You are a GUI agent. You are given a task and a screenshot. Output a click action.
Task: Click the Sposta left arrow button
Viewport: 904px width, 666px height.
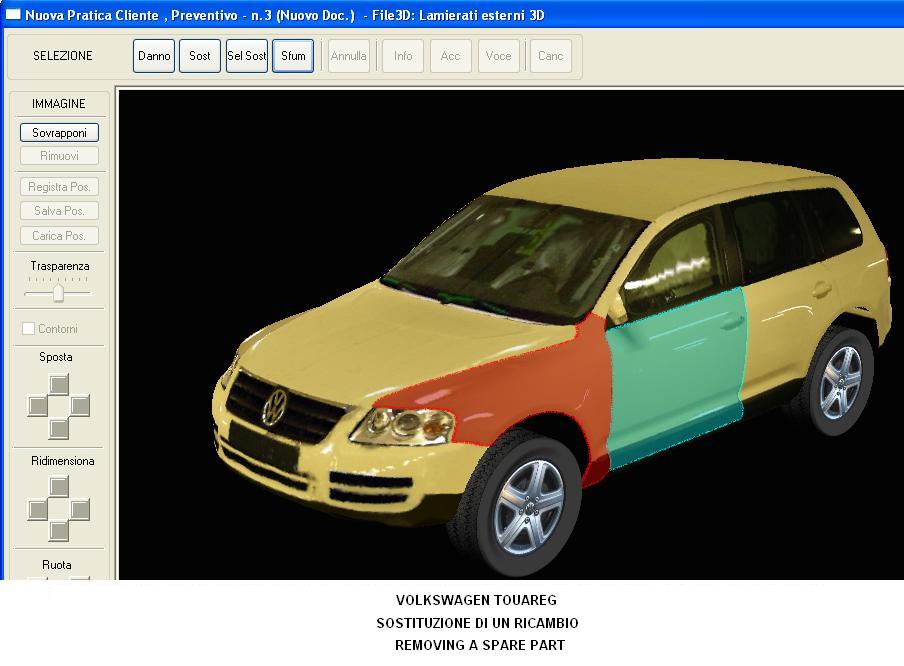point(38,406)
